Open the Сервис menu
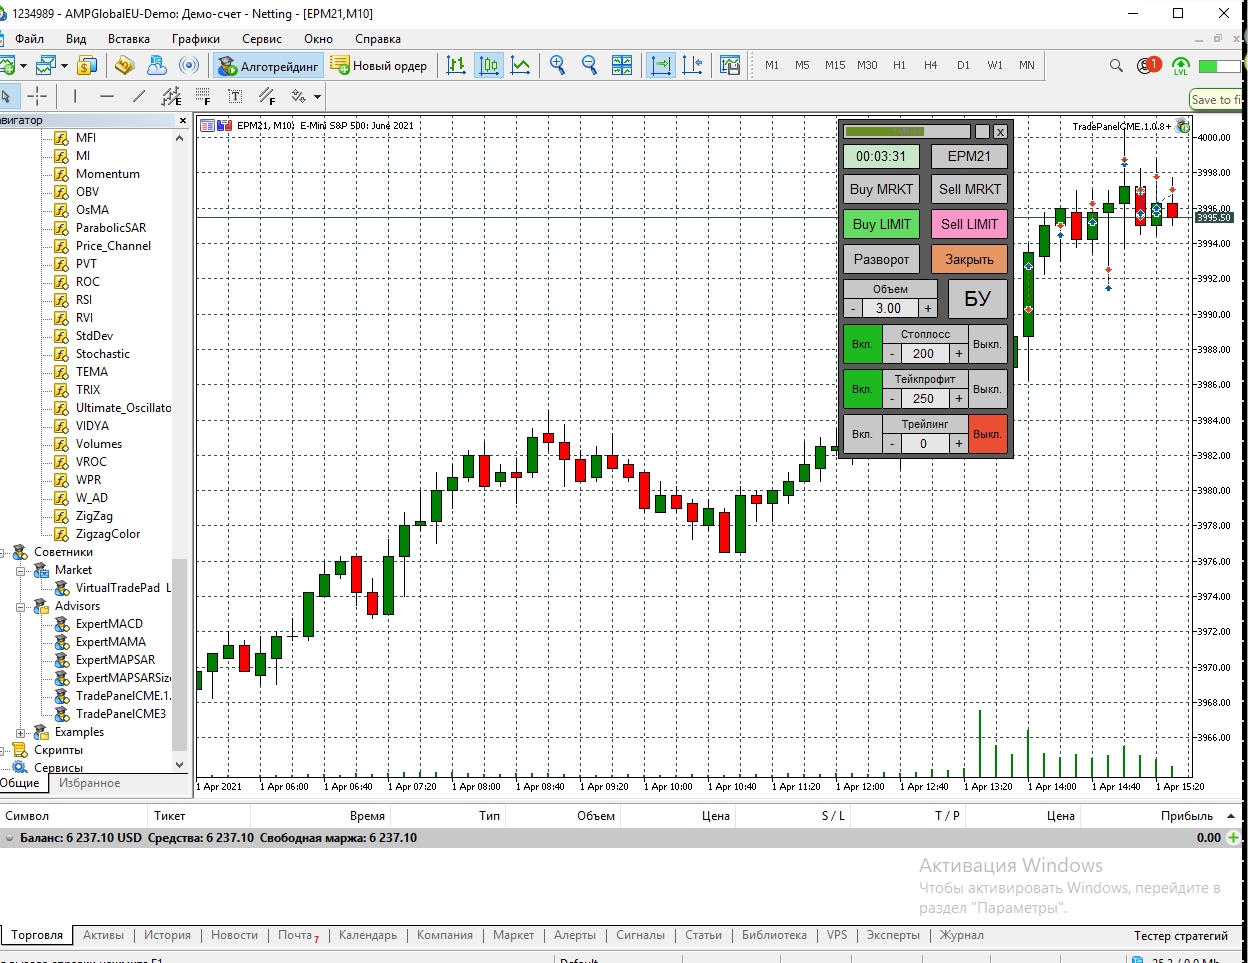Viewport: 1248px width, 963px height. point(261,39)
